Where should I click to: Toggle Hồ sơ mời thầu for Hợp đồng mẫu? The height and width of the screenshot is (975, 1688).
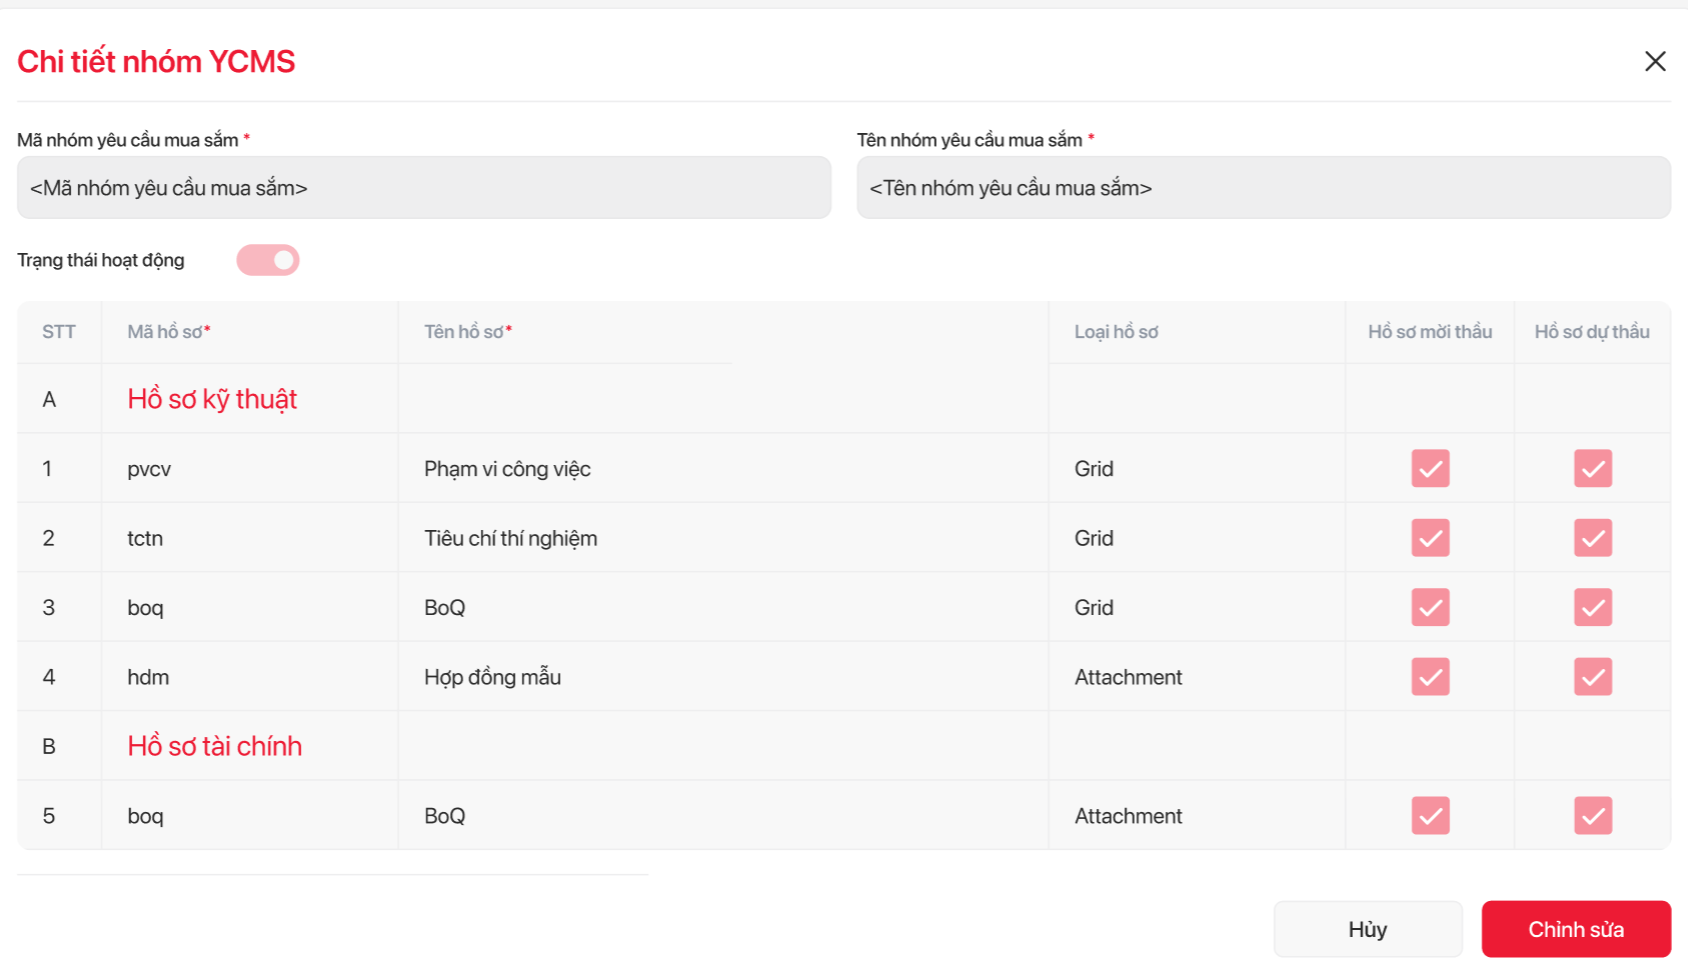(x=1430, y=677)
